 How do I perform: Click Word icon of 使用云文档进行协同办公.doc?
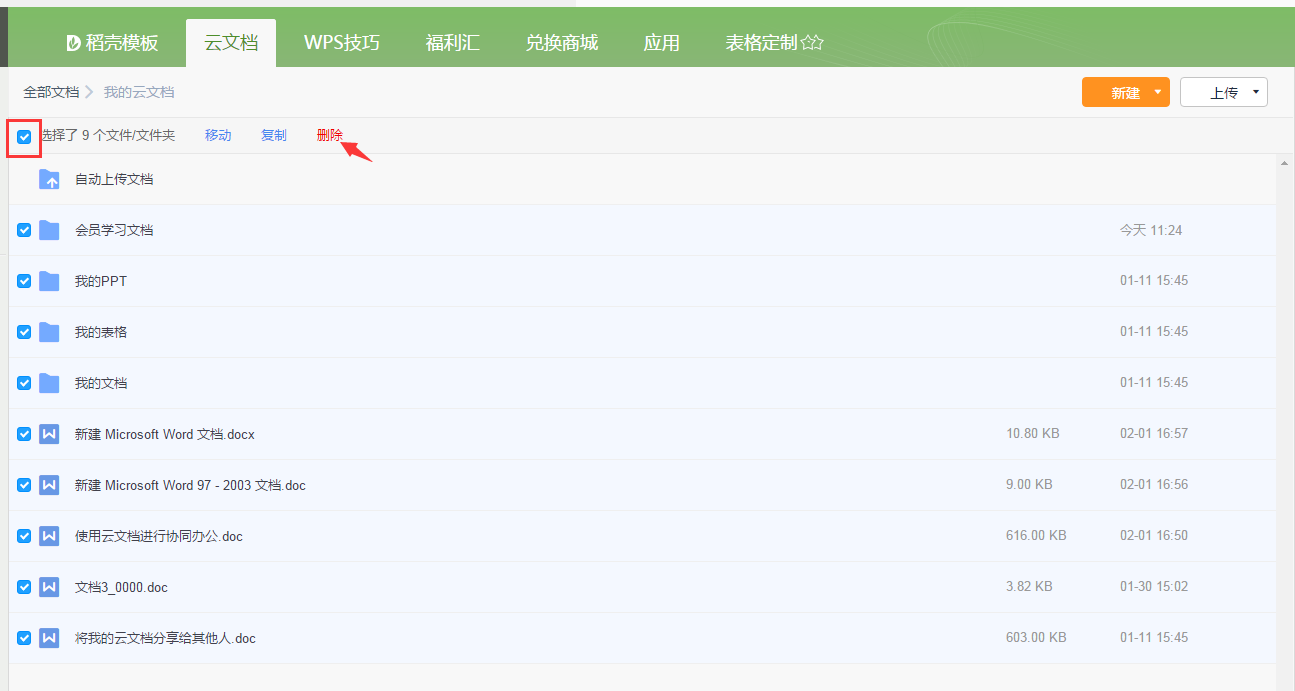point(49,536)
